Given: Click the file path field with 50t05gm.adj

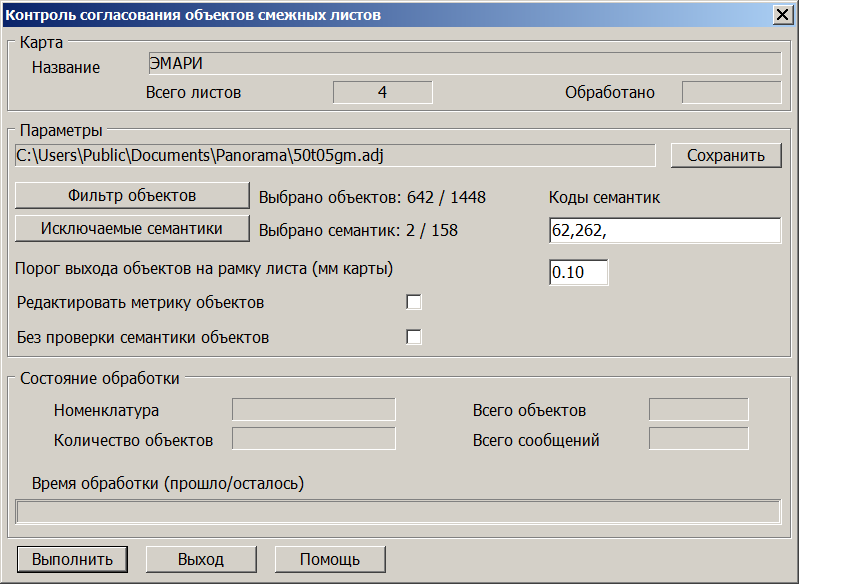Looking at the screenshot, I should [335, 155].
